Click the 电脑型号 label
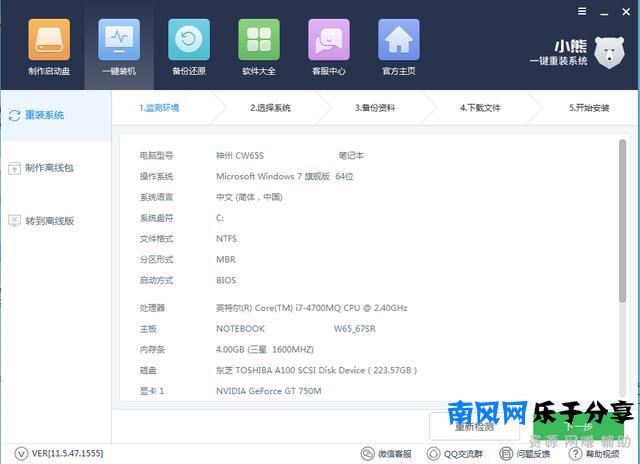640x464 pixels. 156,155
